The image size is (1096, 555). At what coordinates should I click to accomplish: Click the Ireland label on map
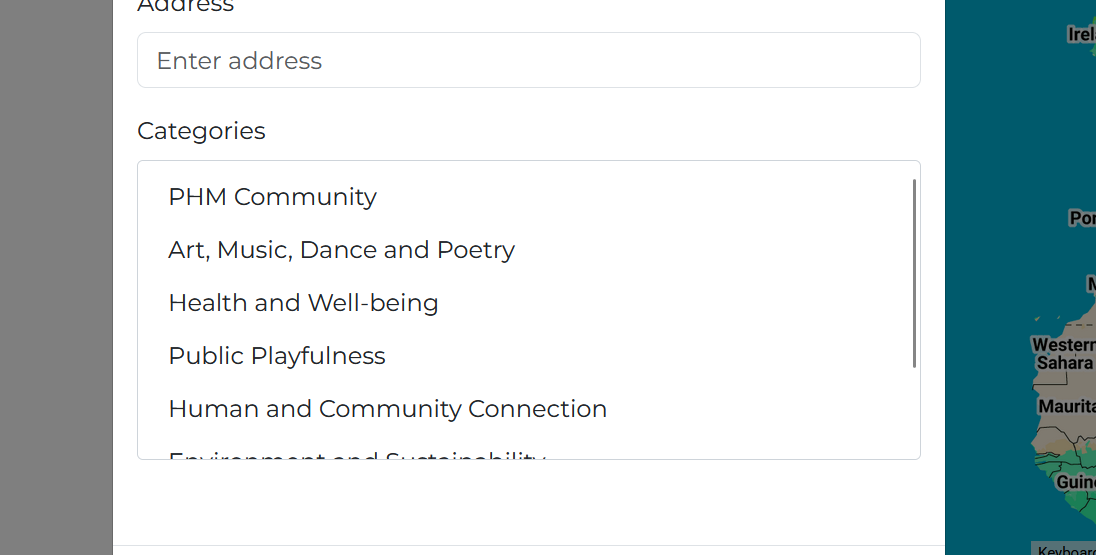click(x=1081, y=34)
